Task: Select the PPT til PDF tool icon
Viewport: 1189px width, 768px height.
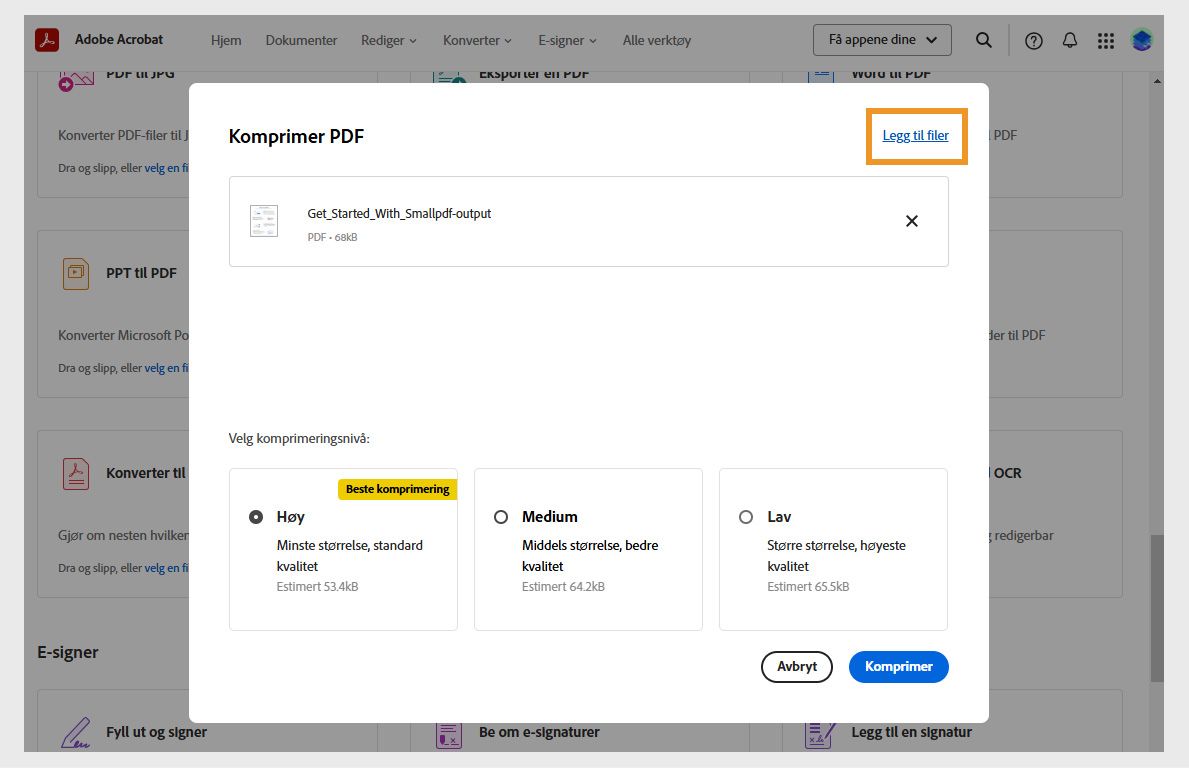Action: (x=75, y=273)
